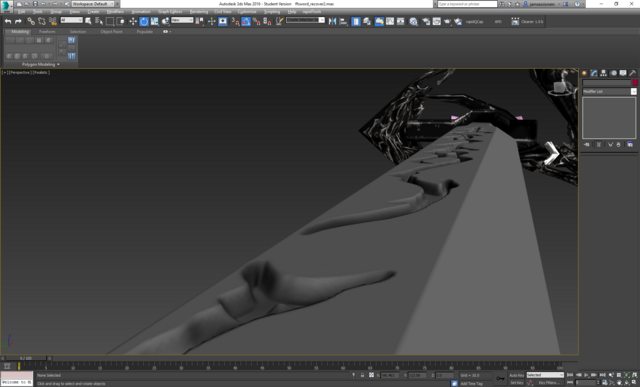The image size is (640, 387).
Task: Click the Undo arrow in main toolbar
Action: (x=8, y=21)
